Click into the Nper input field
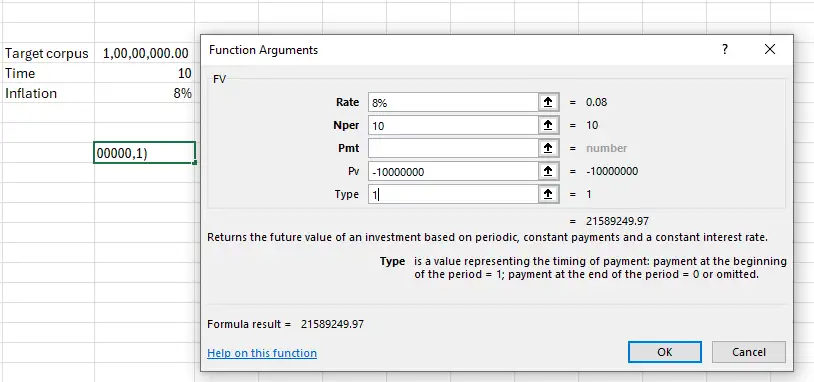The width and height of the screenshot is (814, 382). 453,125
